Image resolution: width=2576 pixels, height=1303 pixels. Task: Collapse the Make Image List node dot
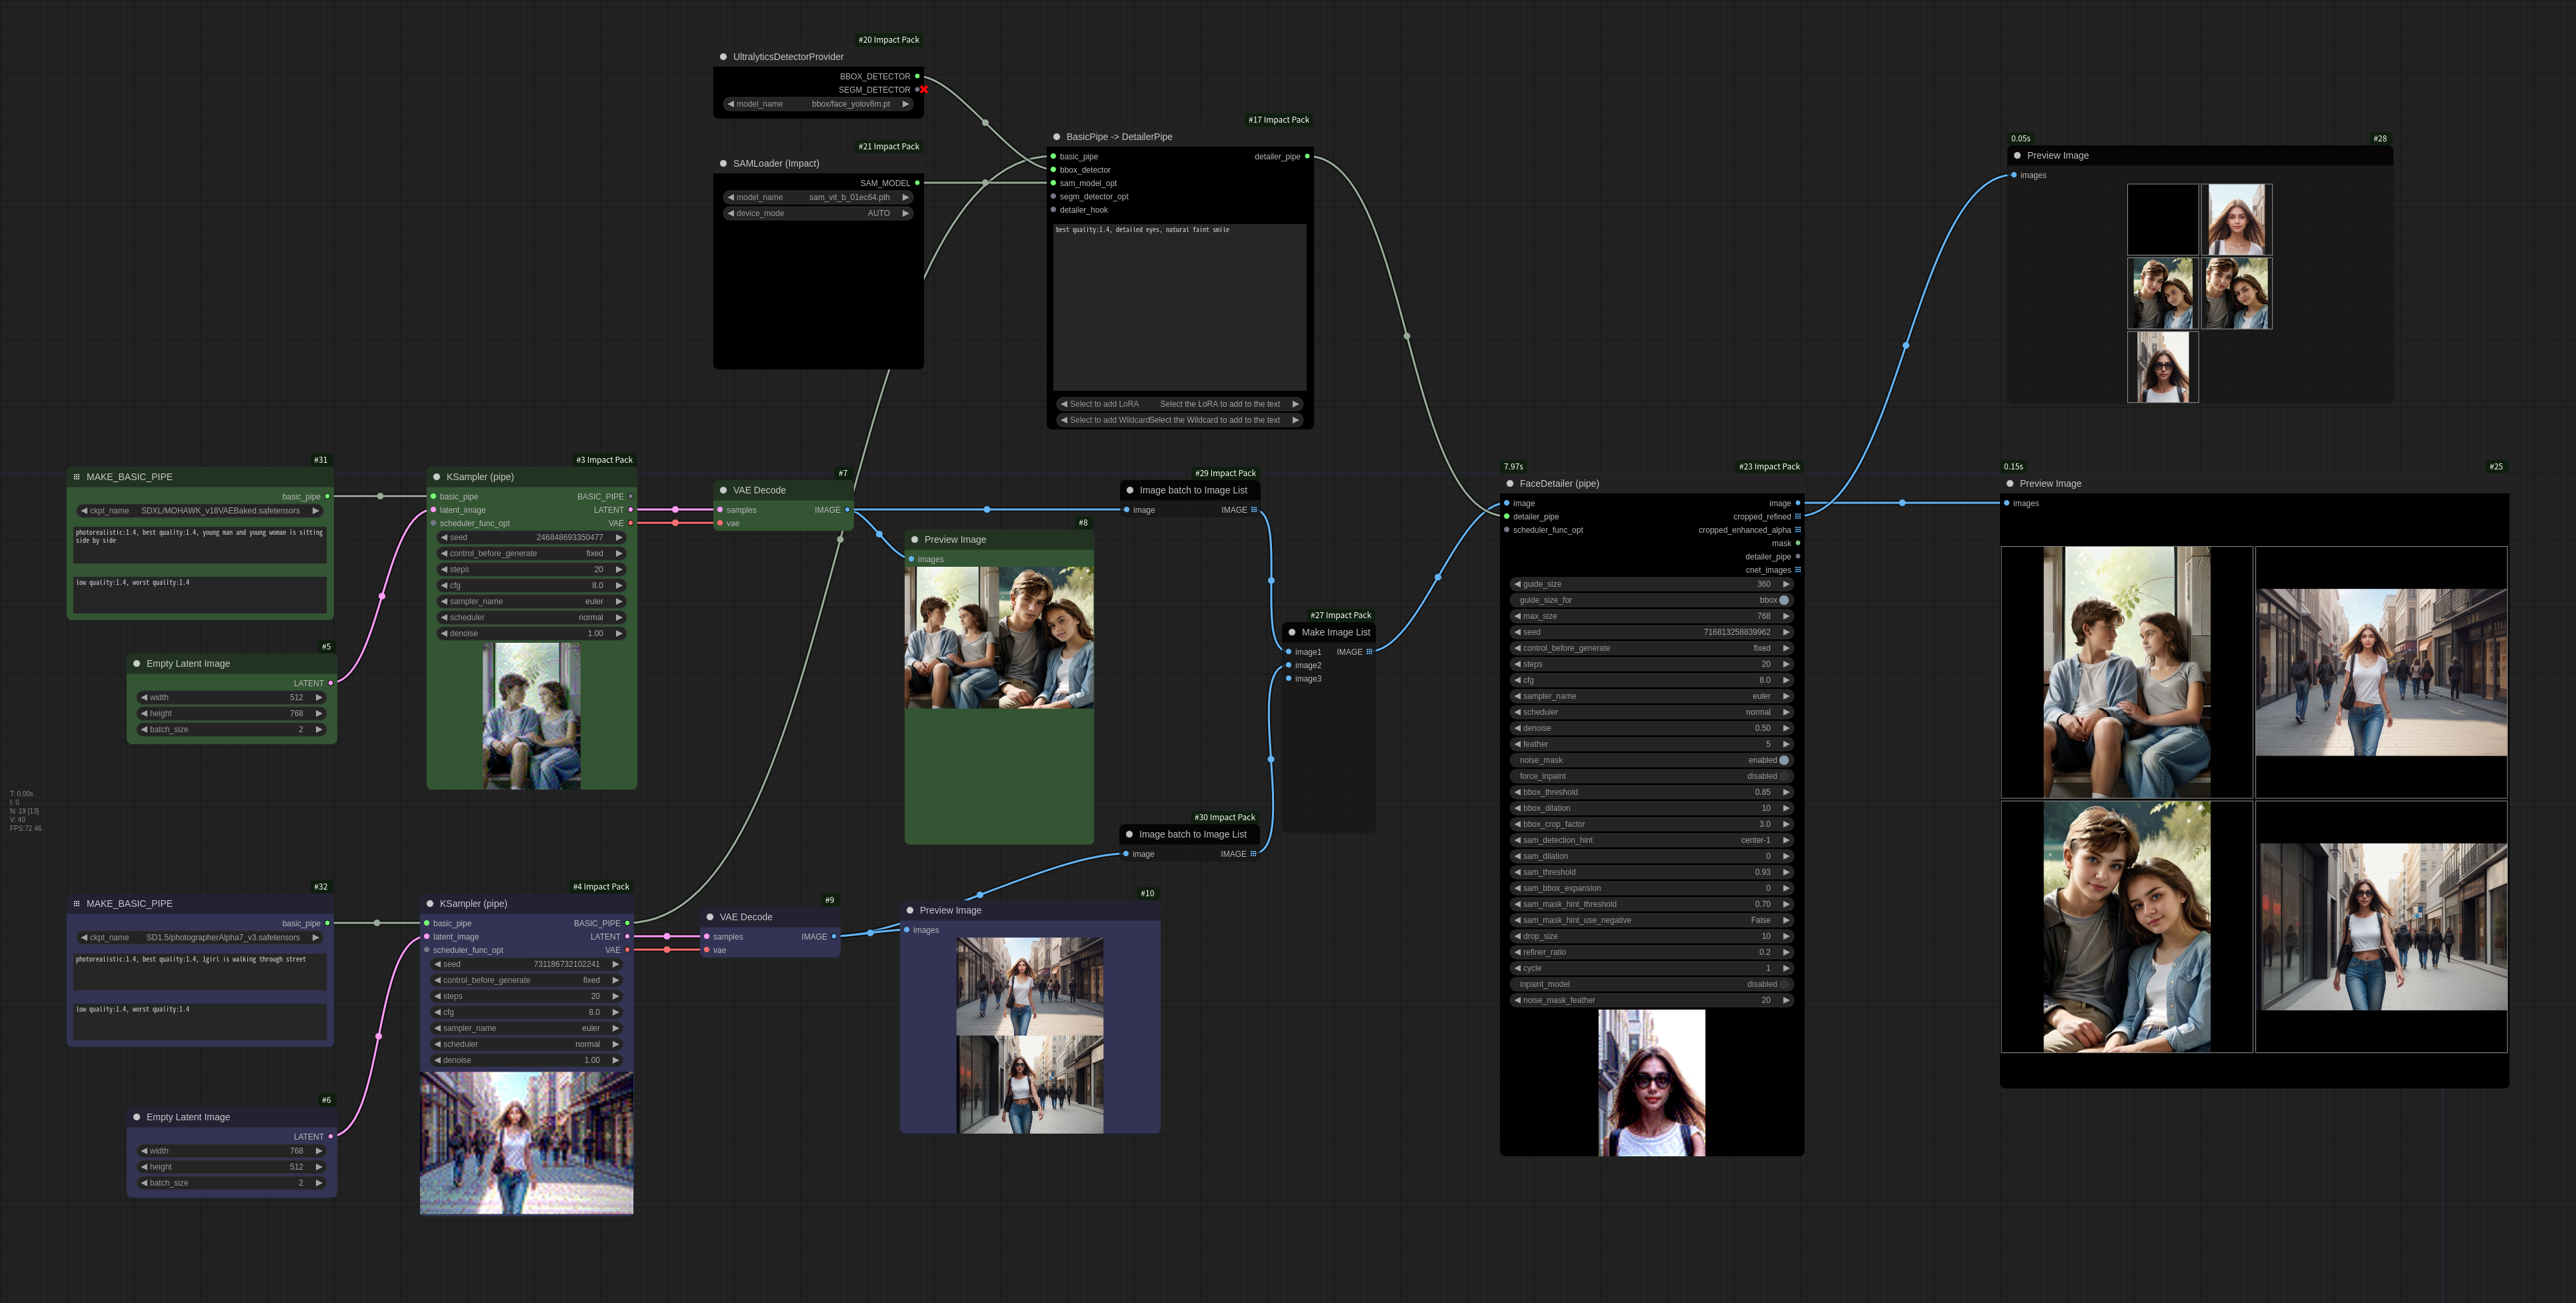pyautogui.click(x=1292, y=633)
